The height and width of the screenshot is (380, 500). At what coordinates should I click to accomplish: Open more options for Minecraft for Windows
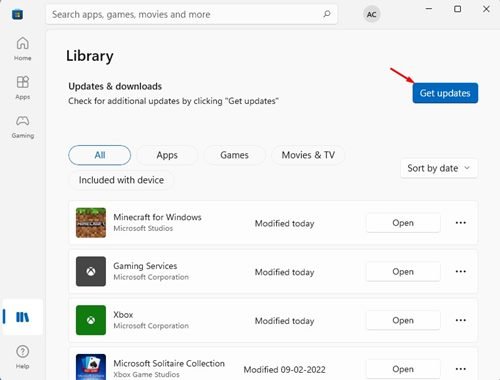461,223
